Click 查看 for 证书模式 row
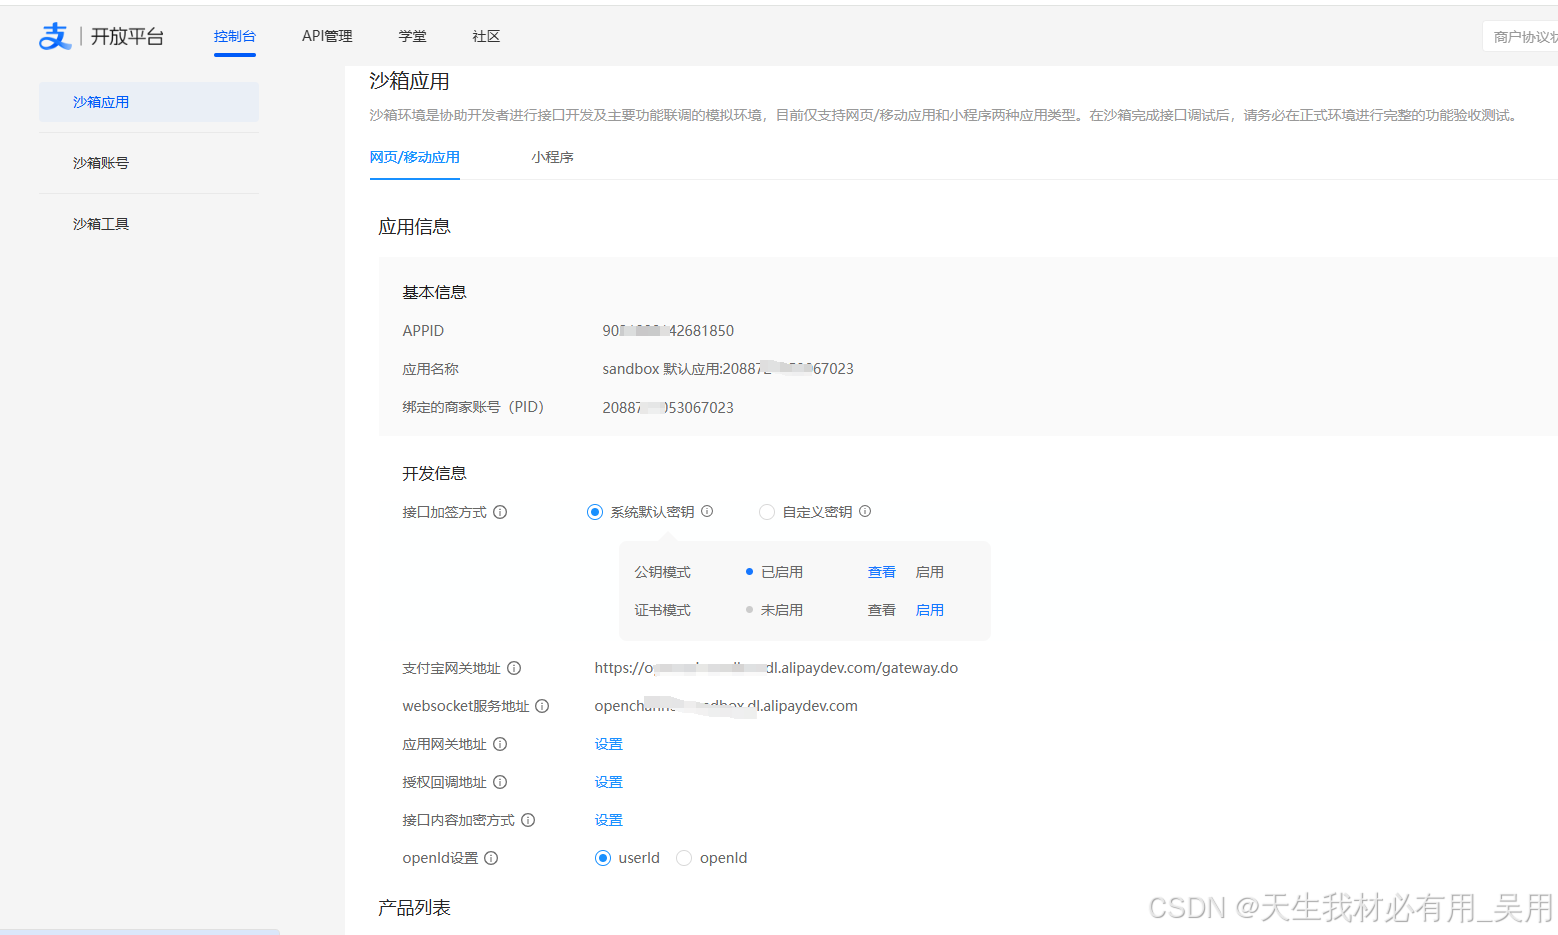The width and height of the screenshot is (1558, 935). (x=882, y=610)
